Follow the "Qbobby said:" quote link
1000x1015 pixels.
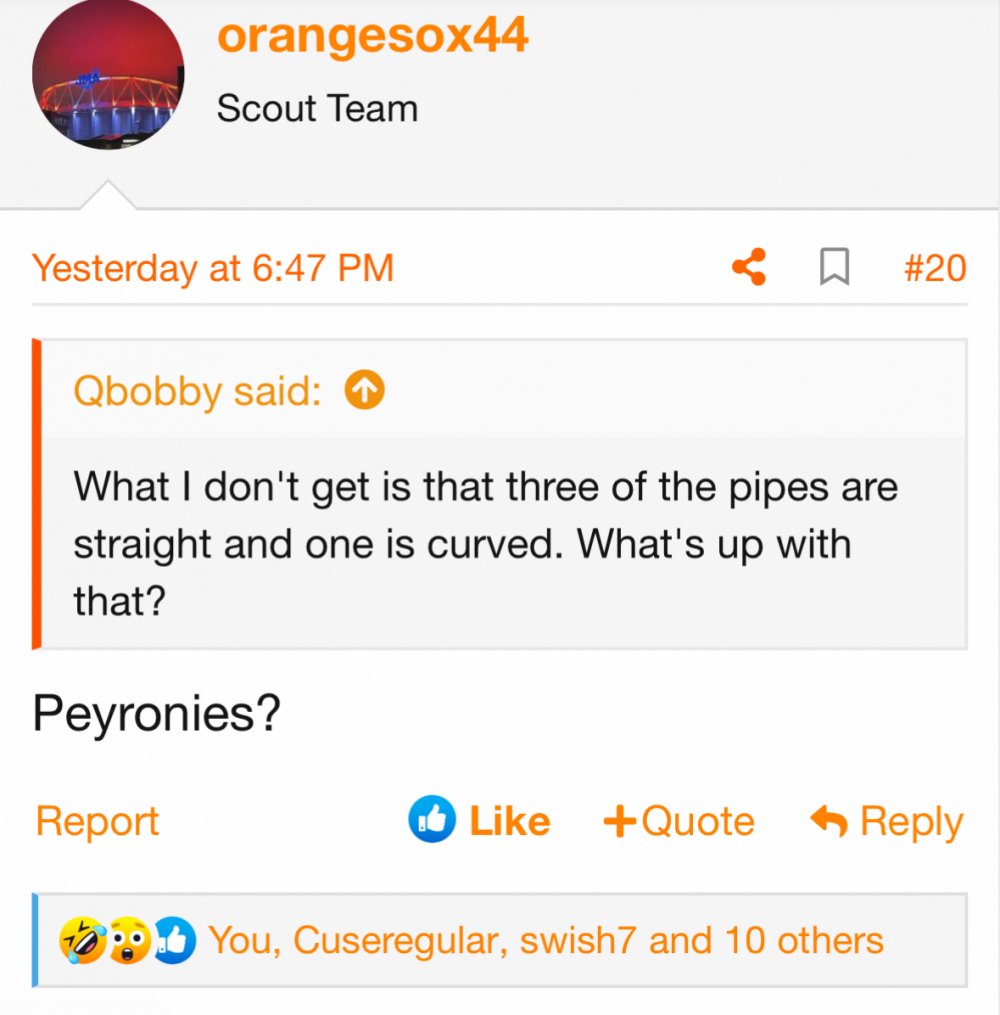(197, 391)
